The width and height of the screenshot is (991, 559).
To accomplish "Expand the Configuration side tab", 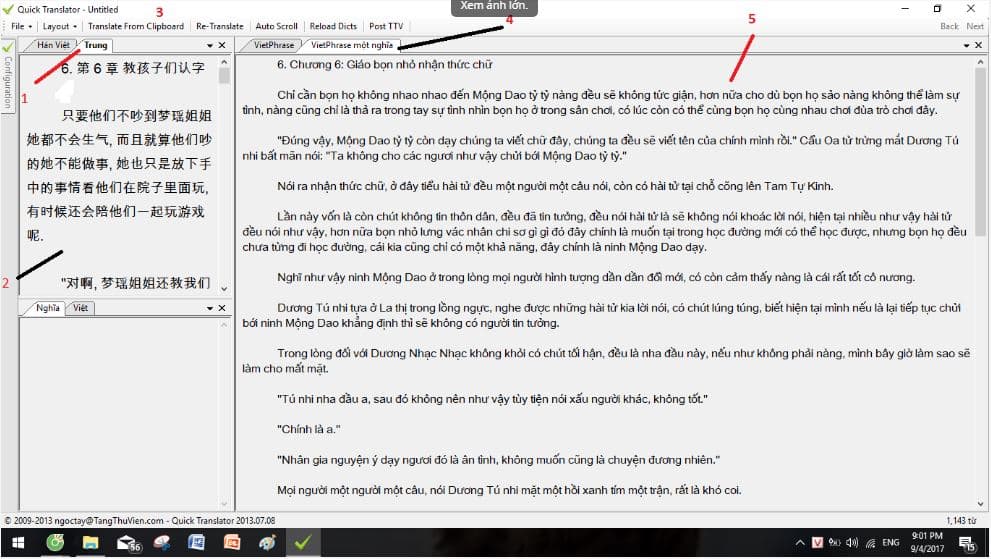I will tap(8, 76).
